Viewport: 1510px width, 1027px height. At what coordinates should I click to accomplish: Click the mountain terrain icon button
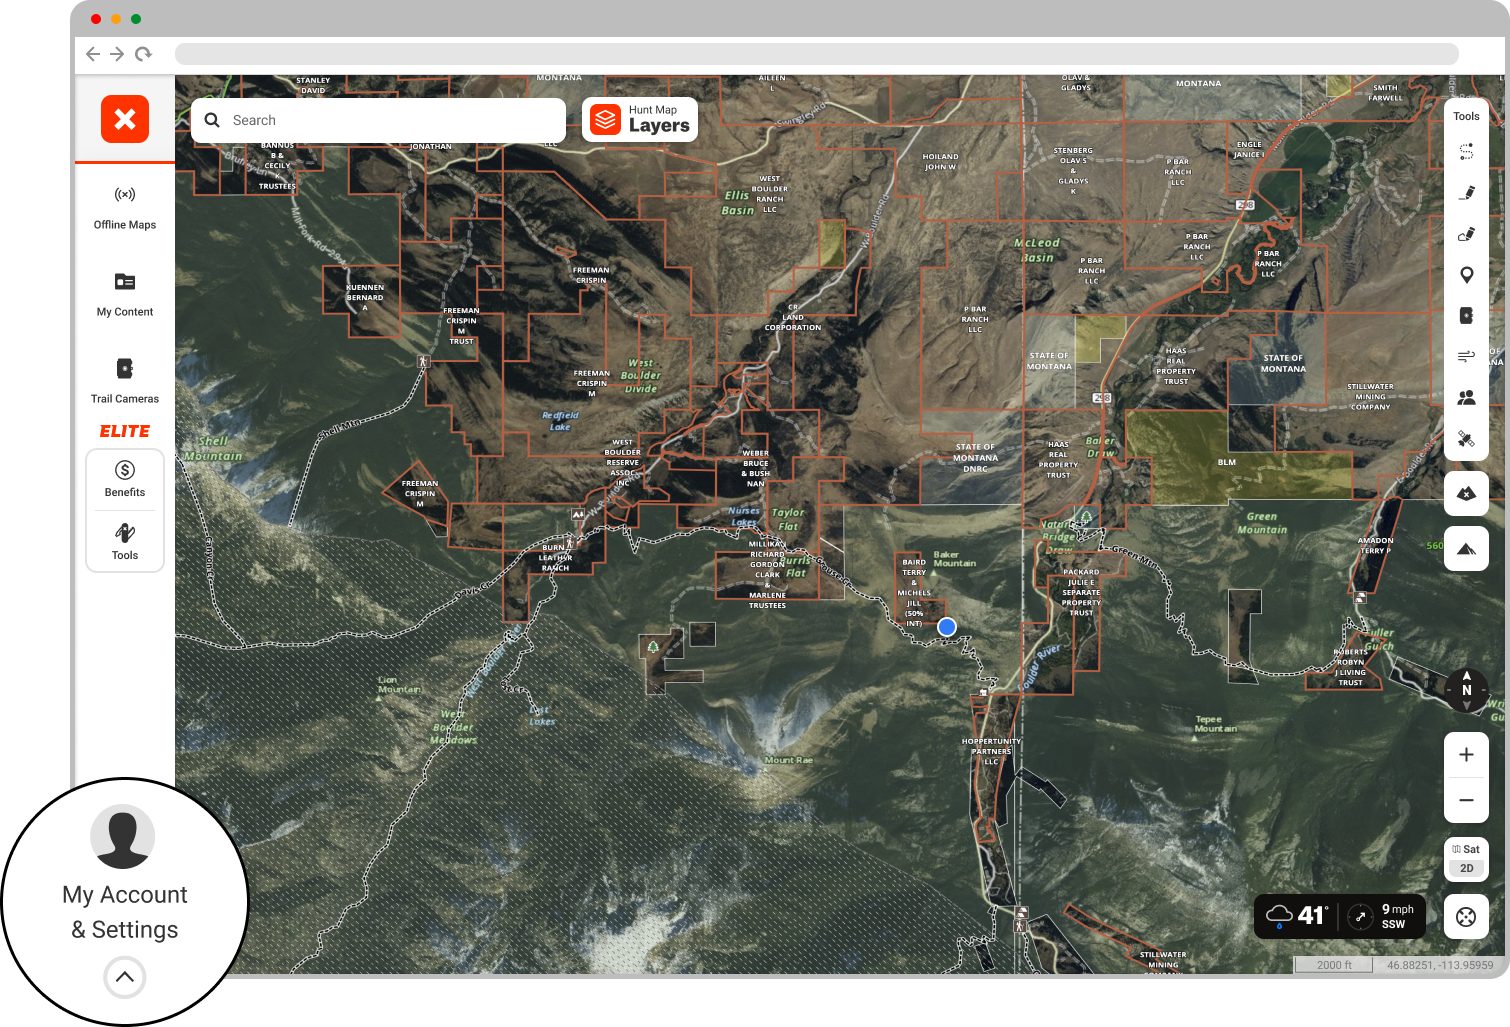point(1466,549)
